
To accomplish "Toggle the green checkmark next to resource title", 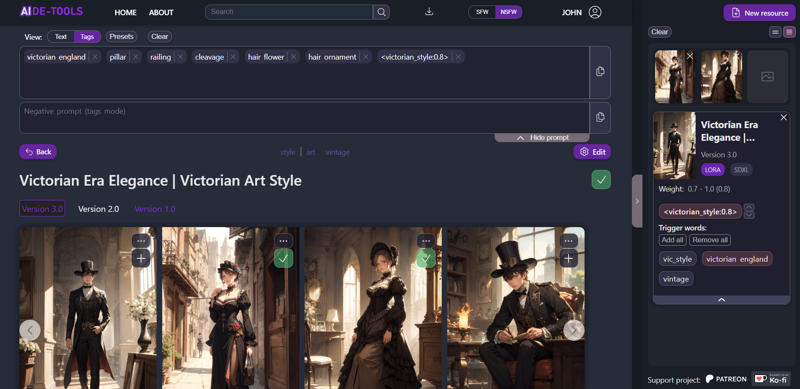I will point(601,180).
